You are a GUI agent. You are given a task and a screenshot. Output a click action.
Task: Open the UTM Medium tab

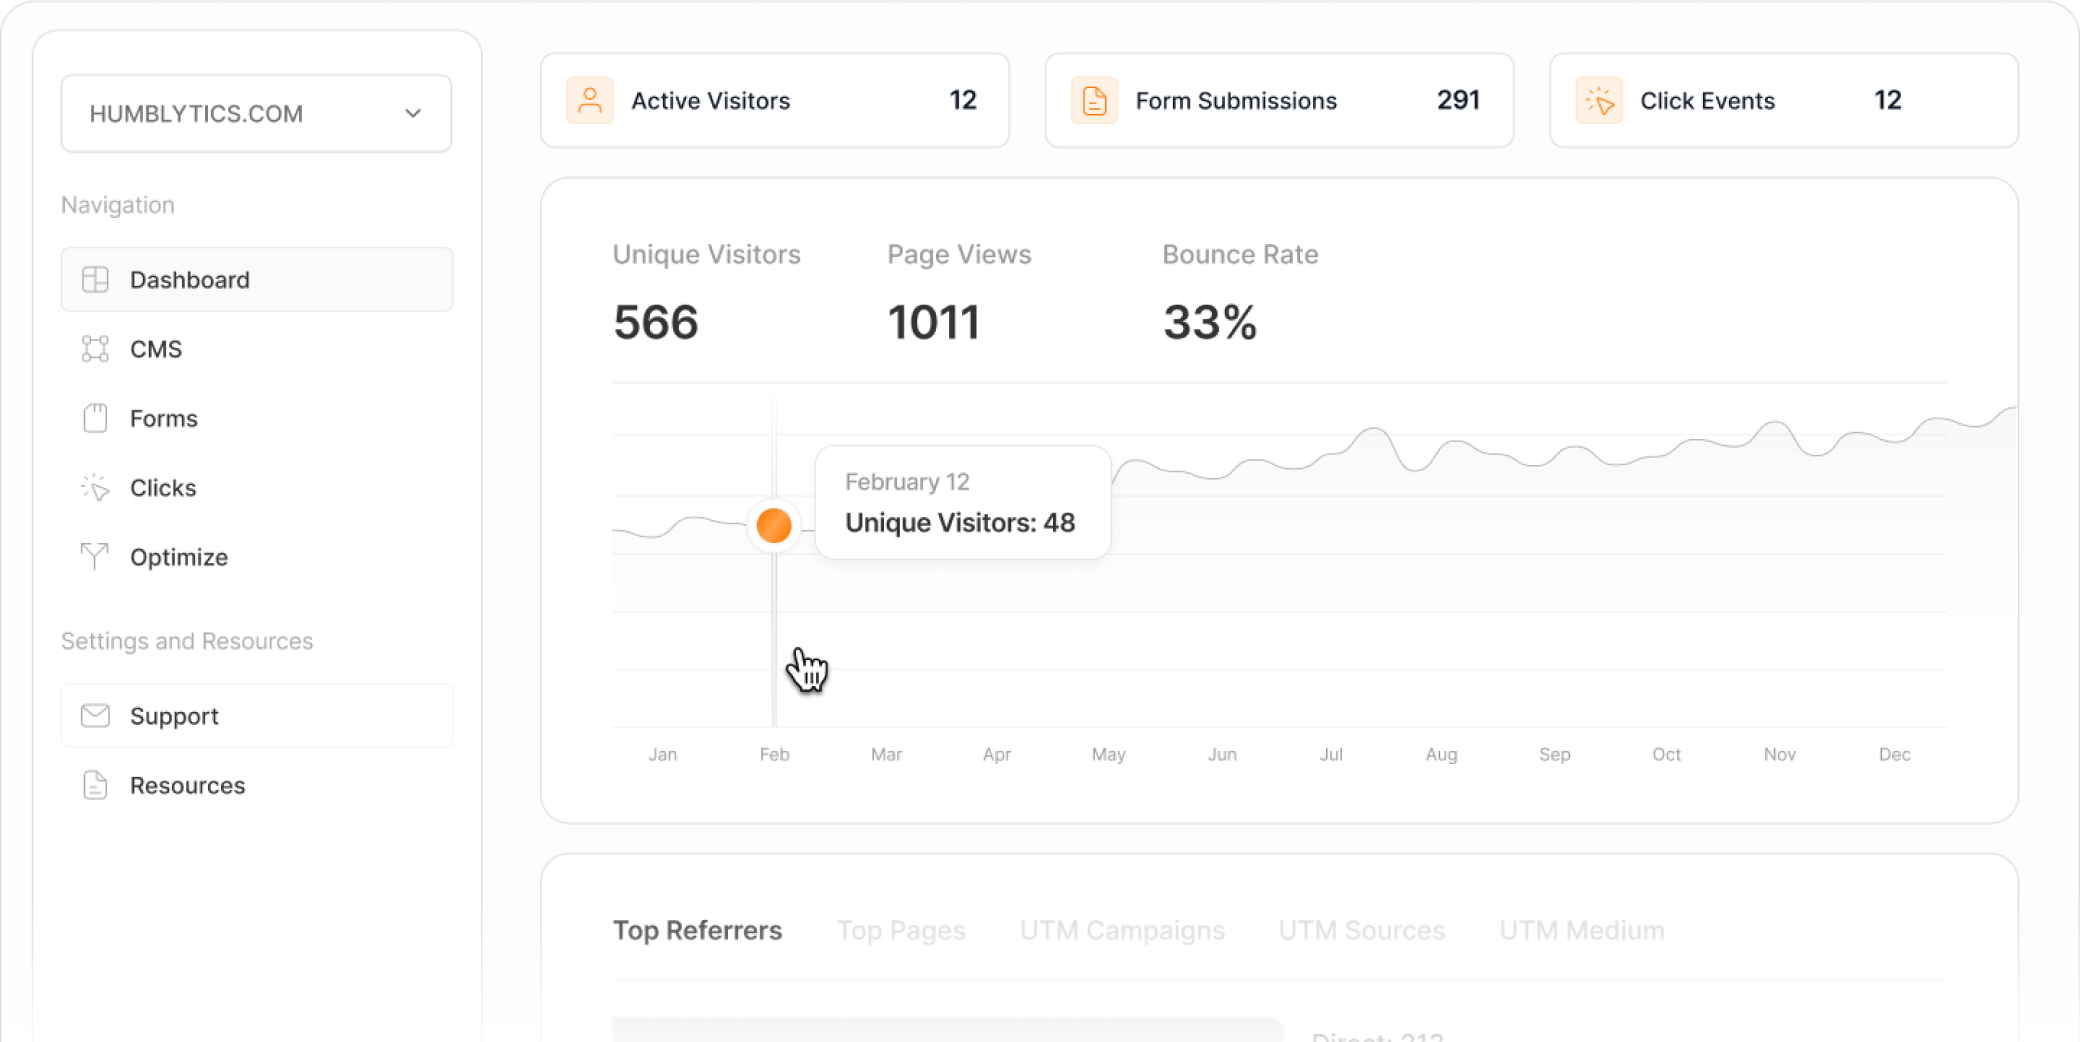pyautogui.click(x=1581, y=930)
